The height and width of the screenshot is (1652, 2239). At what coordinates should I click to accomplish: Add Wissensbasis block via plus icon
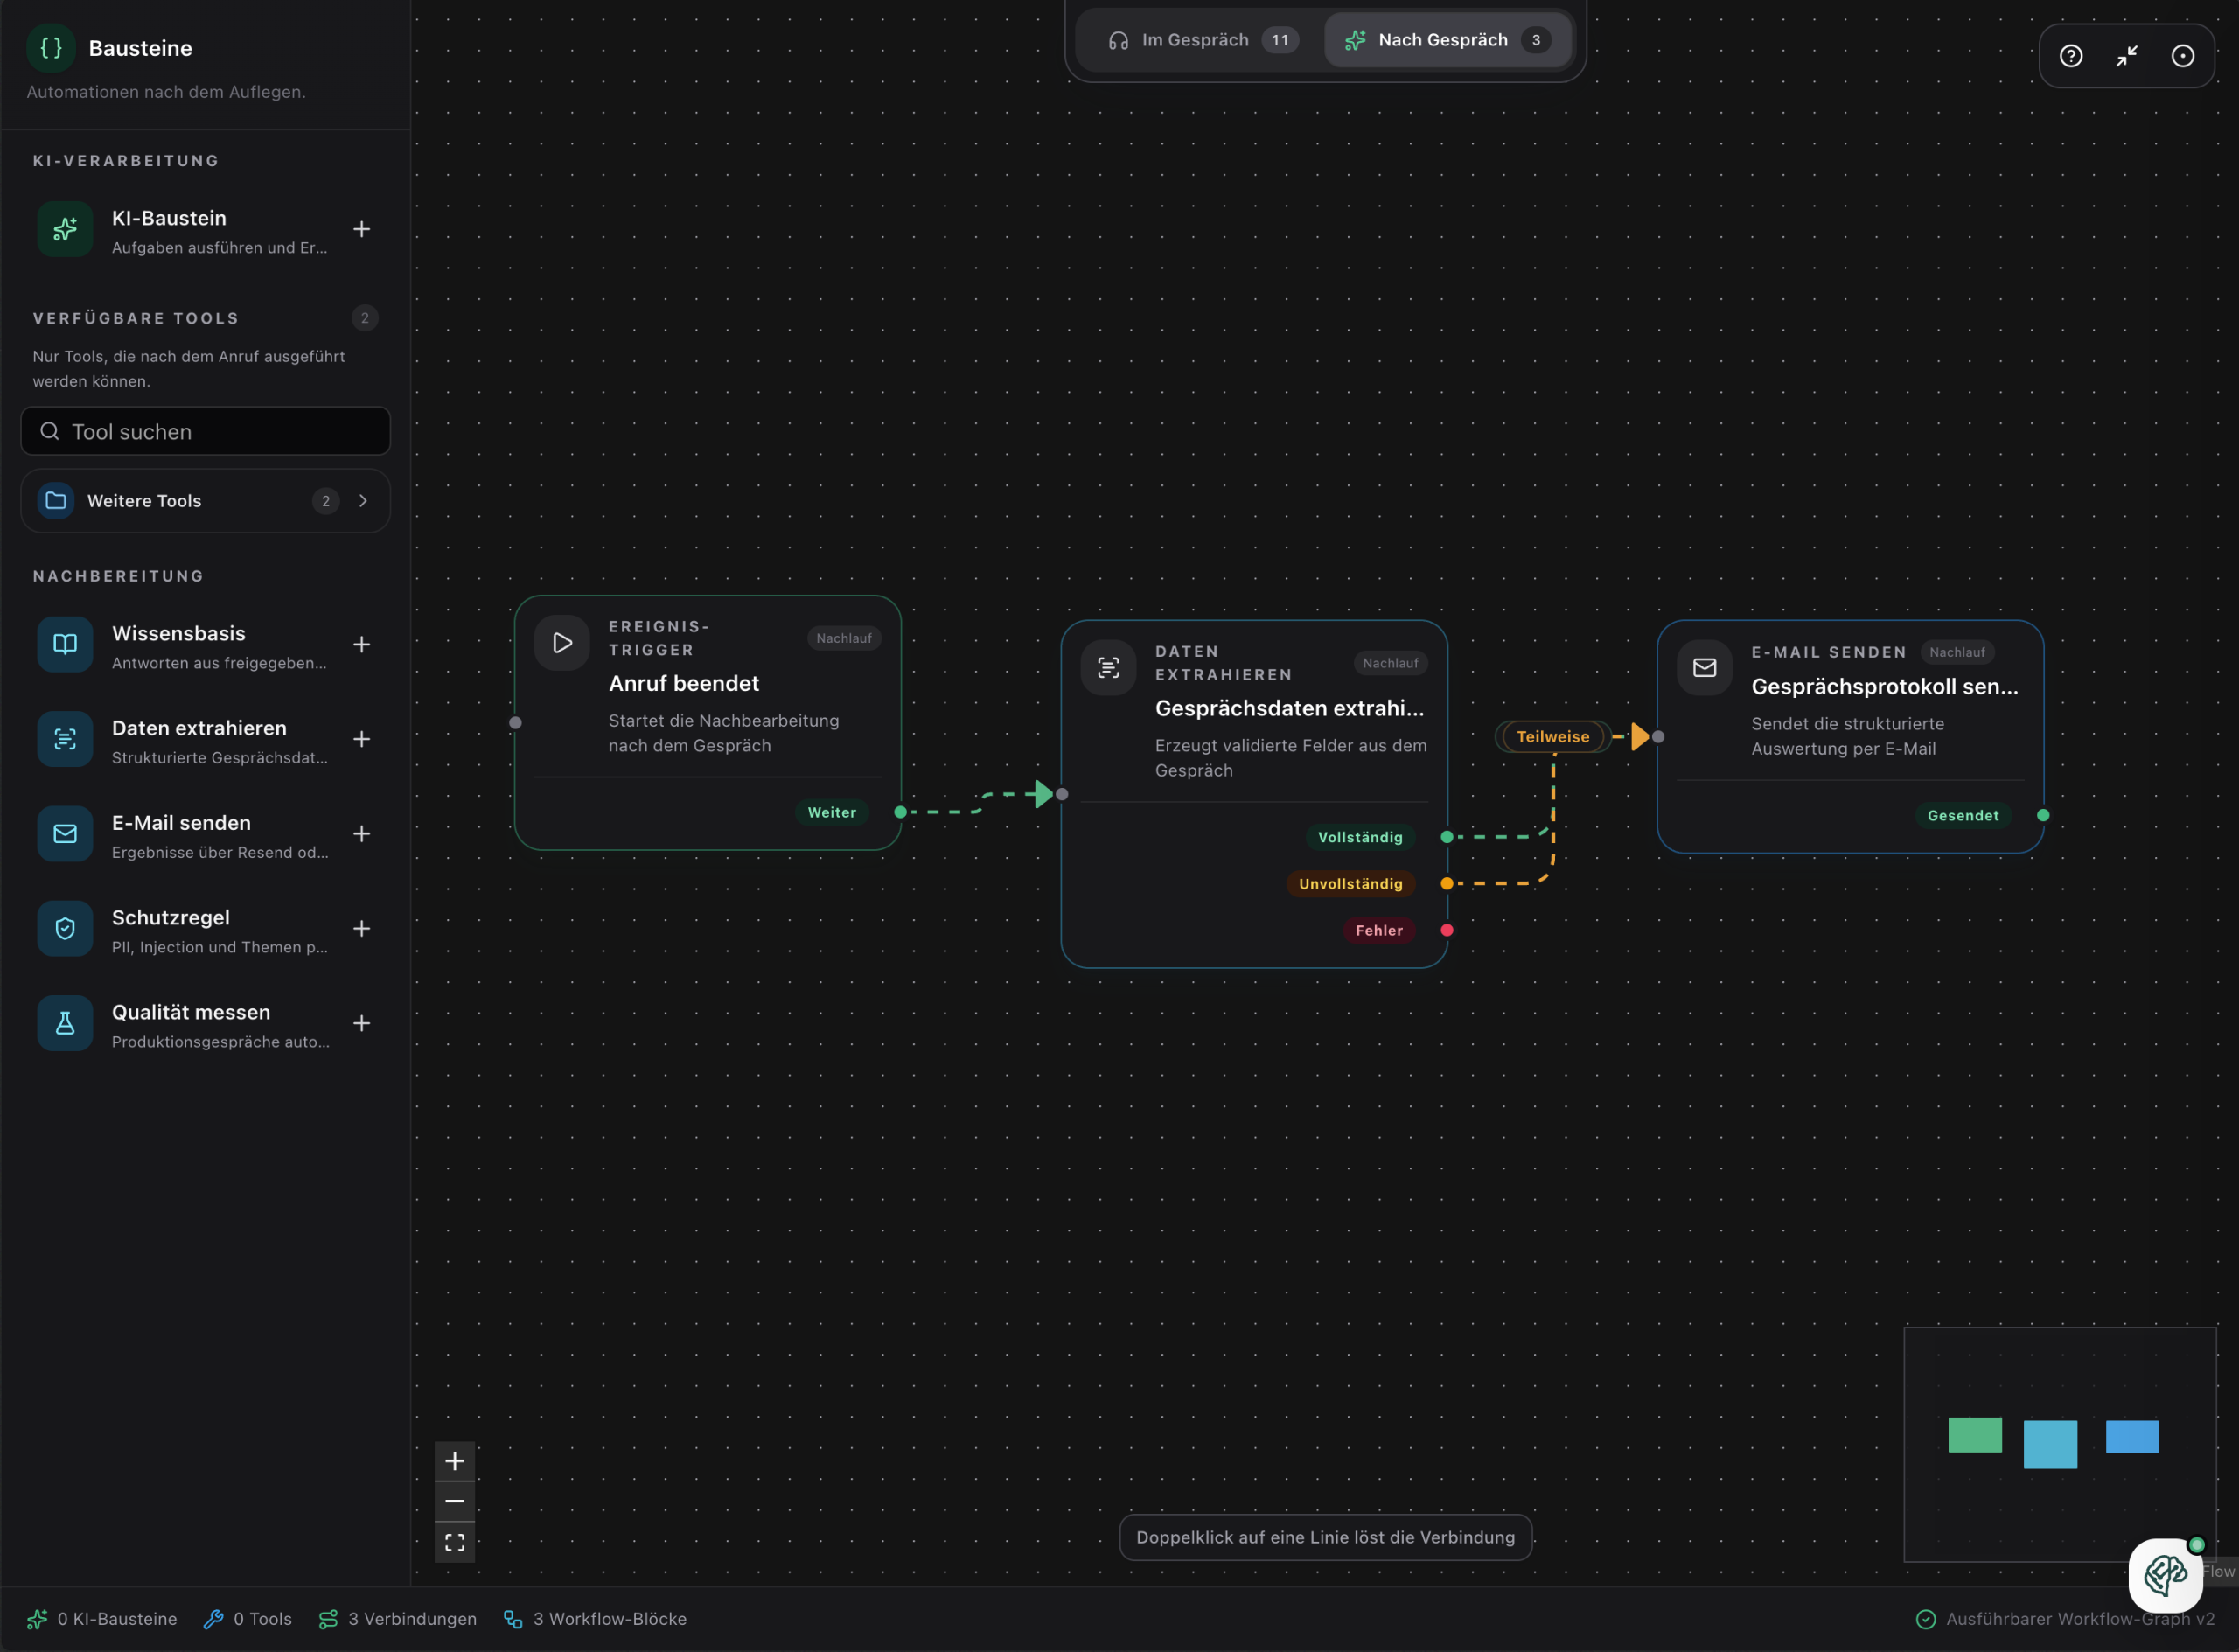click(x=362, y=644)
